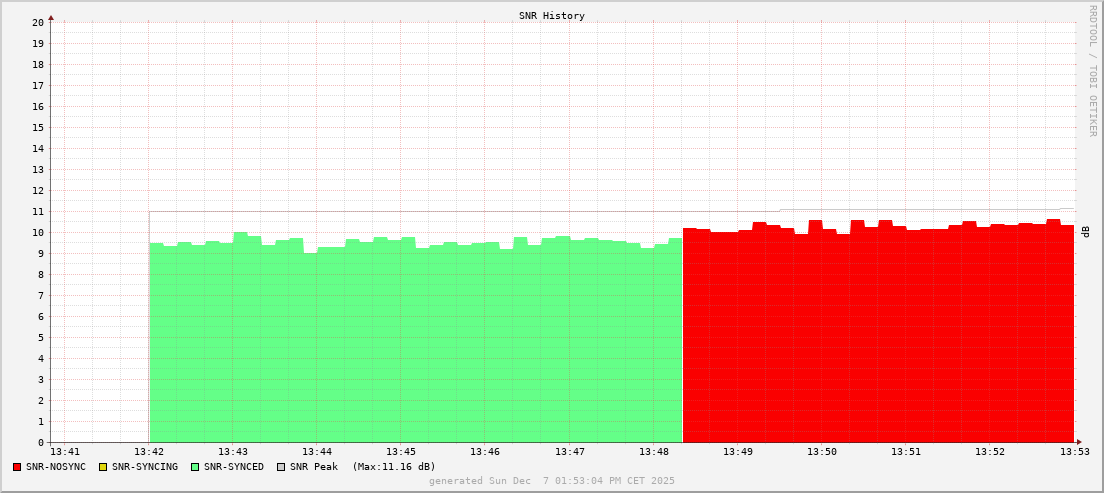This screenshot has width=1104, height=493.
Task: Click the 13:53 time axis label
Action: [x=1073, y=453]
